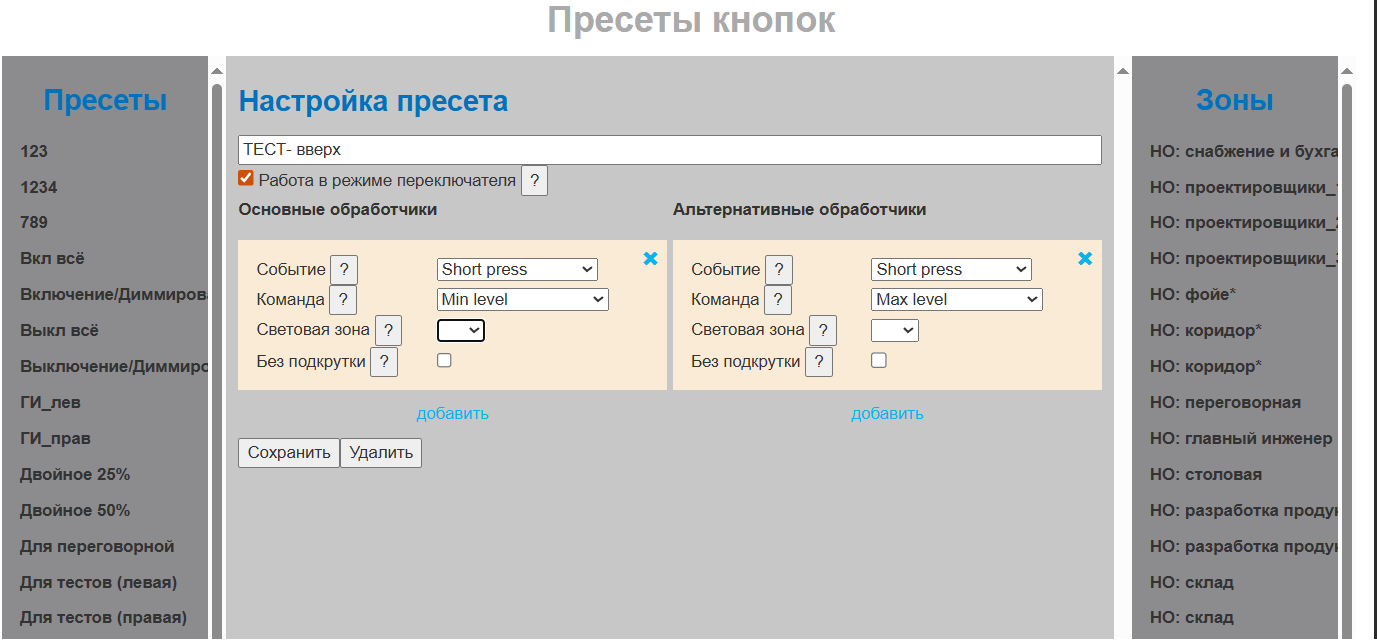This screenshot has height=644, width=1377.
Task: Select preset 1234
Action: pyautogui.click(x=39, y=188)
